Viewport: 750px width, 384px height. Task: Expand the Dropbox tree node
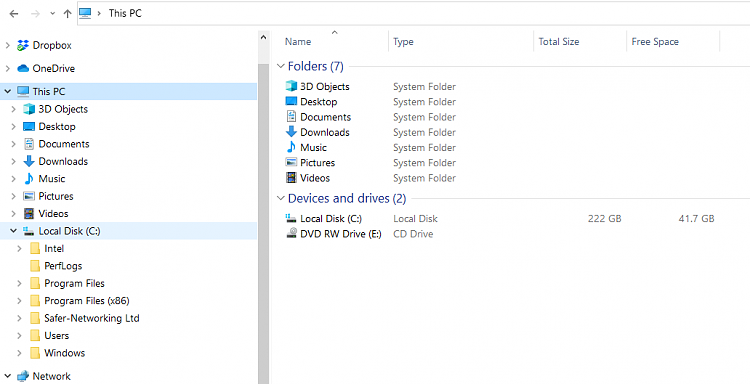point(8,45)
